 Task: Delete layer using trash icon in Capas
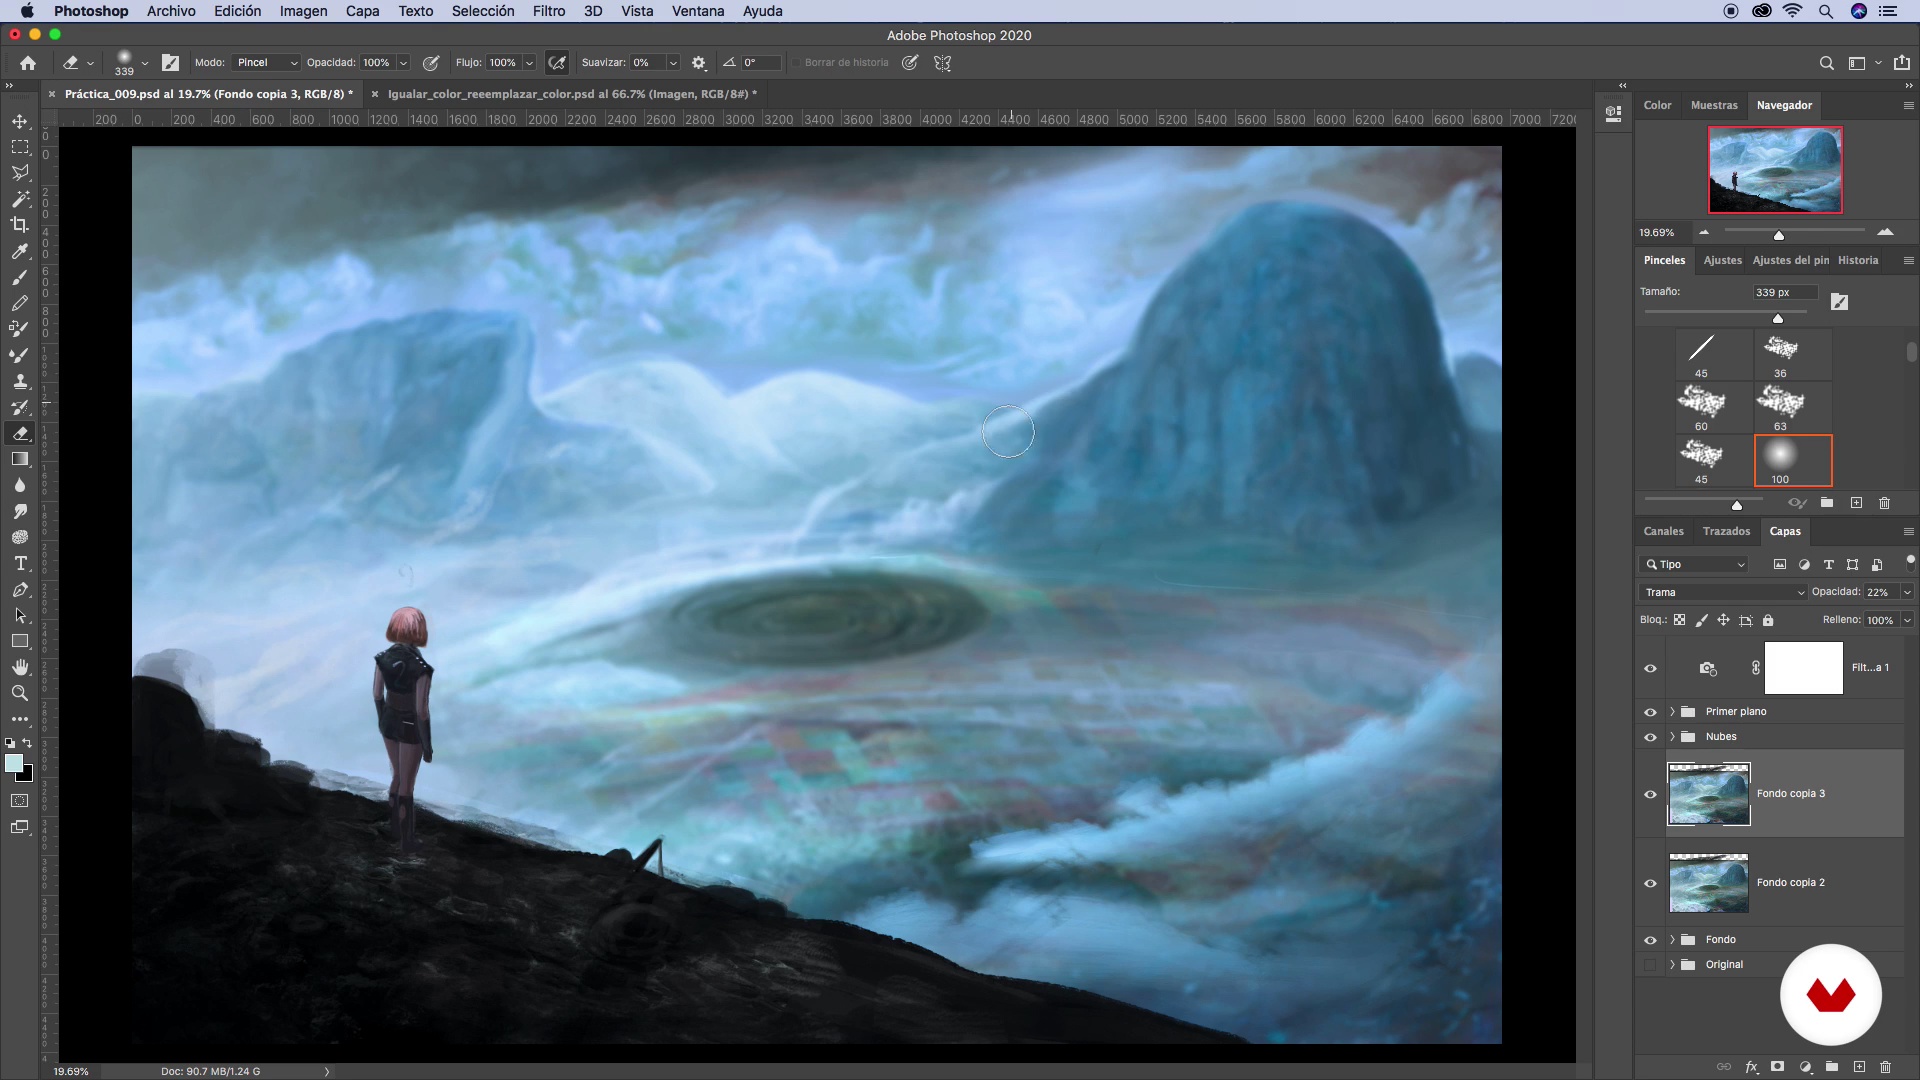(x=1885, y=1067)
